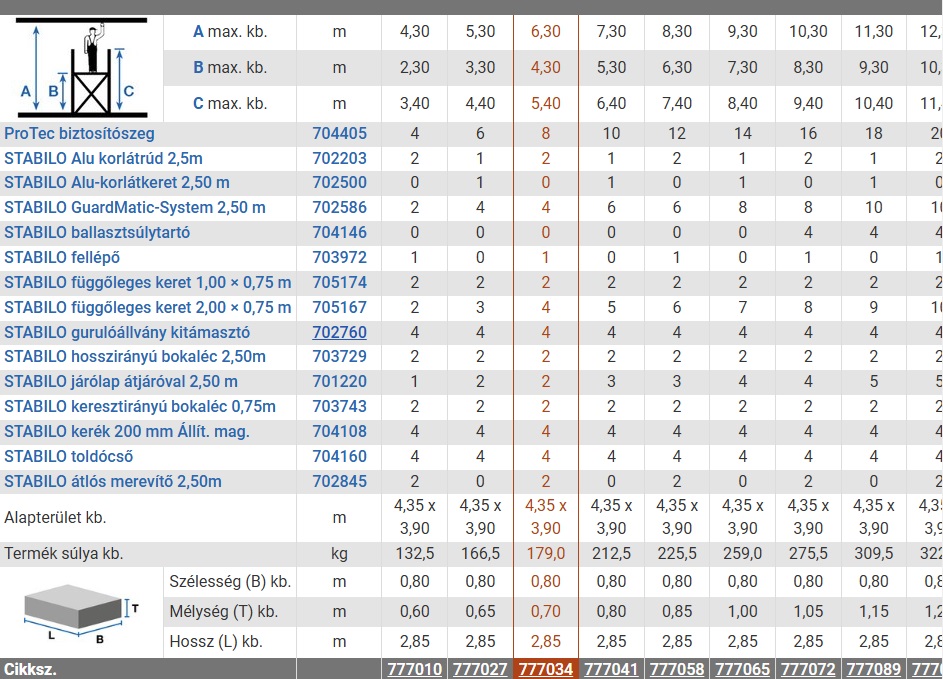
Task: Click article number 705174
Action: pyautogui.click(x=339, y=282)
